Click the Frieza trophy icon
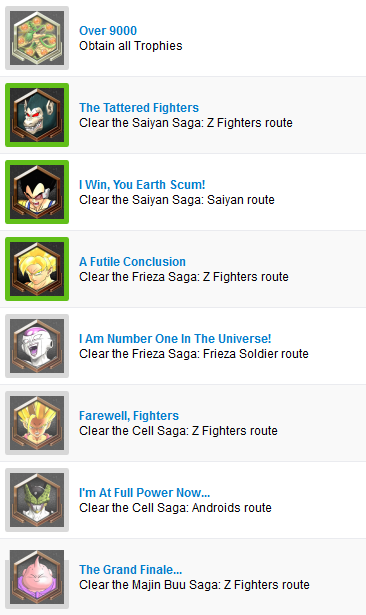366x615 pixels. (x=37, y=346)
